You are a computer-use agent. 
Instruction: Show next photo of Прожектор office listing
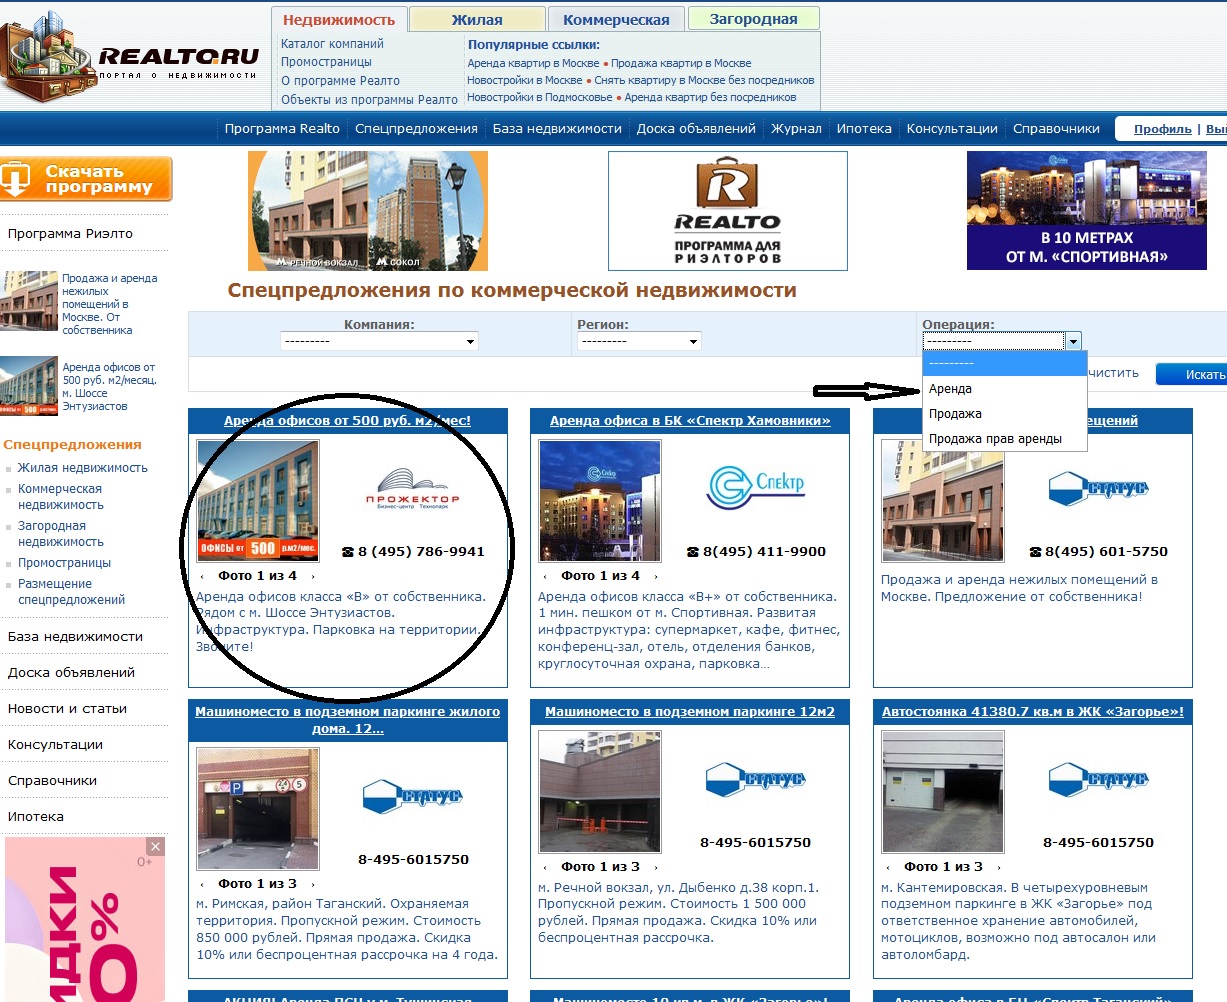pyautogui.click(x=313, y=576)
